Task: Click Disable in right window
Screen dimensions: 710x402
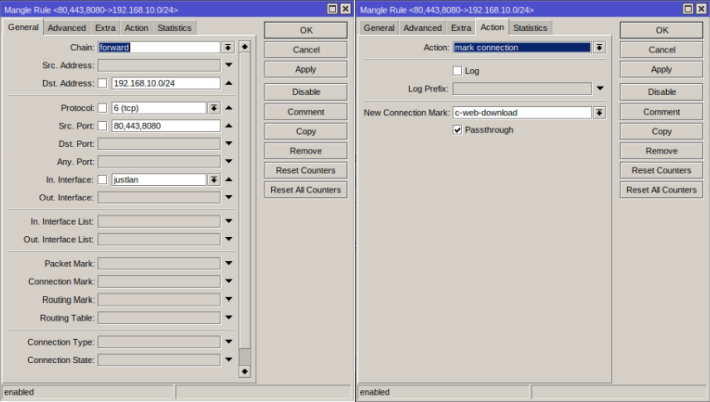Action: [x=662, y=92]
